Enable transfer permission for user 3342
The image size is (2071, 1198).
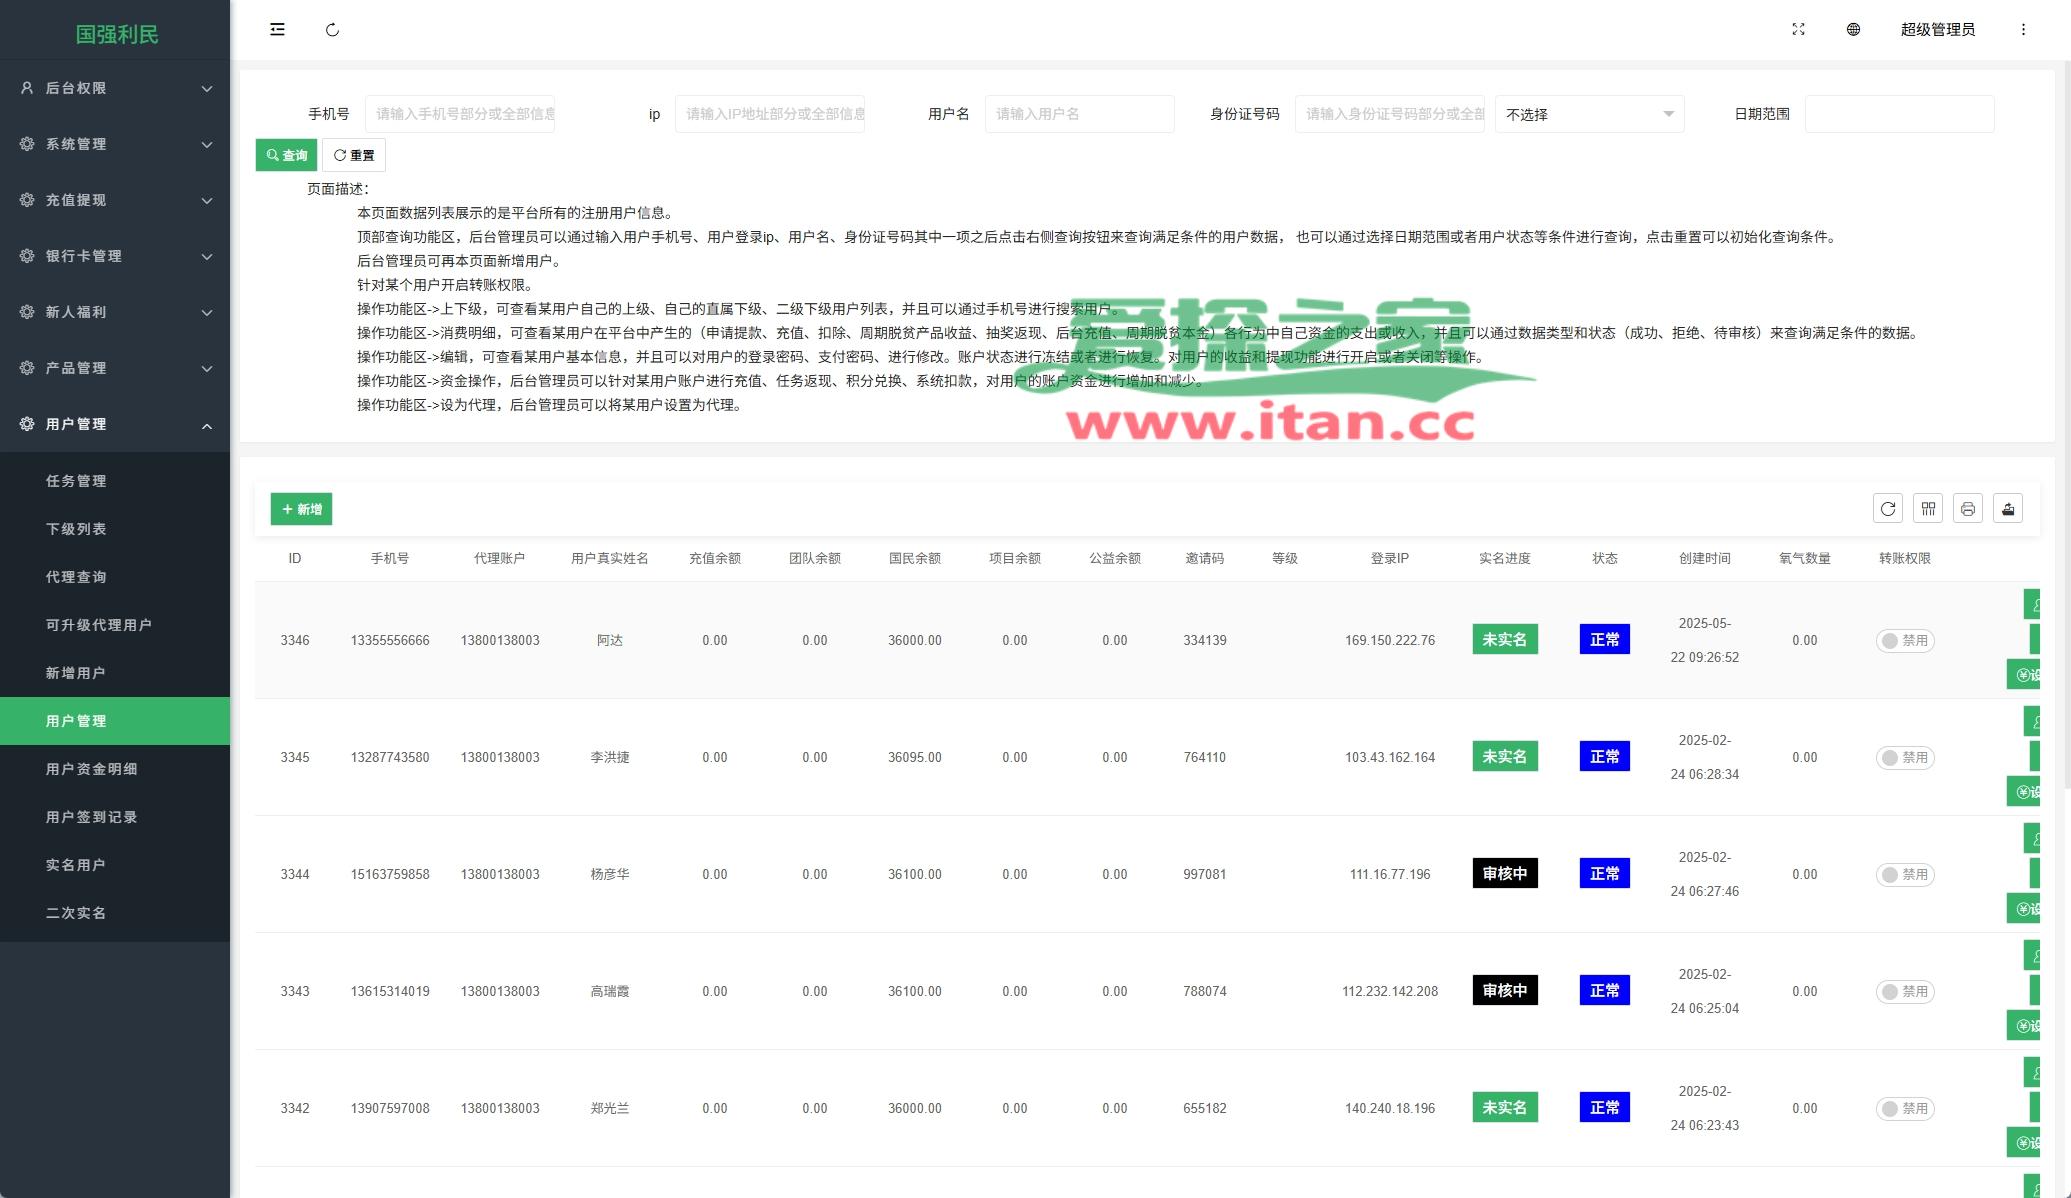(1904, 1109)
